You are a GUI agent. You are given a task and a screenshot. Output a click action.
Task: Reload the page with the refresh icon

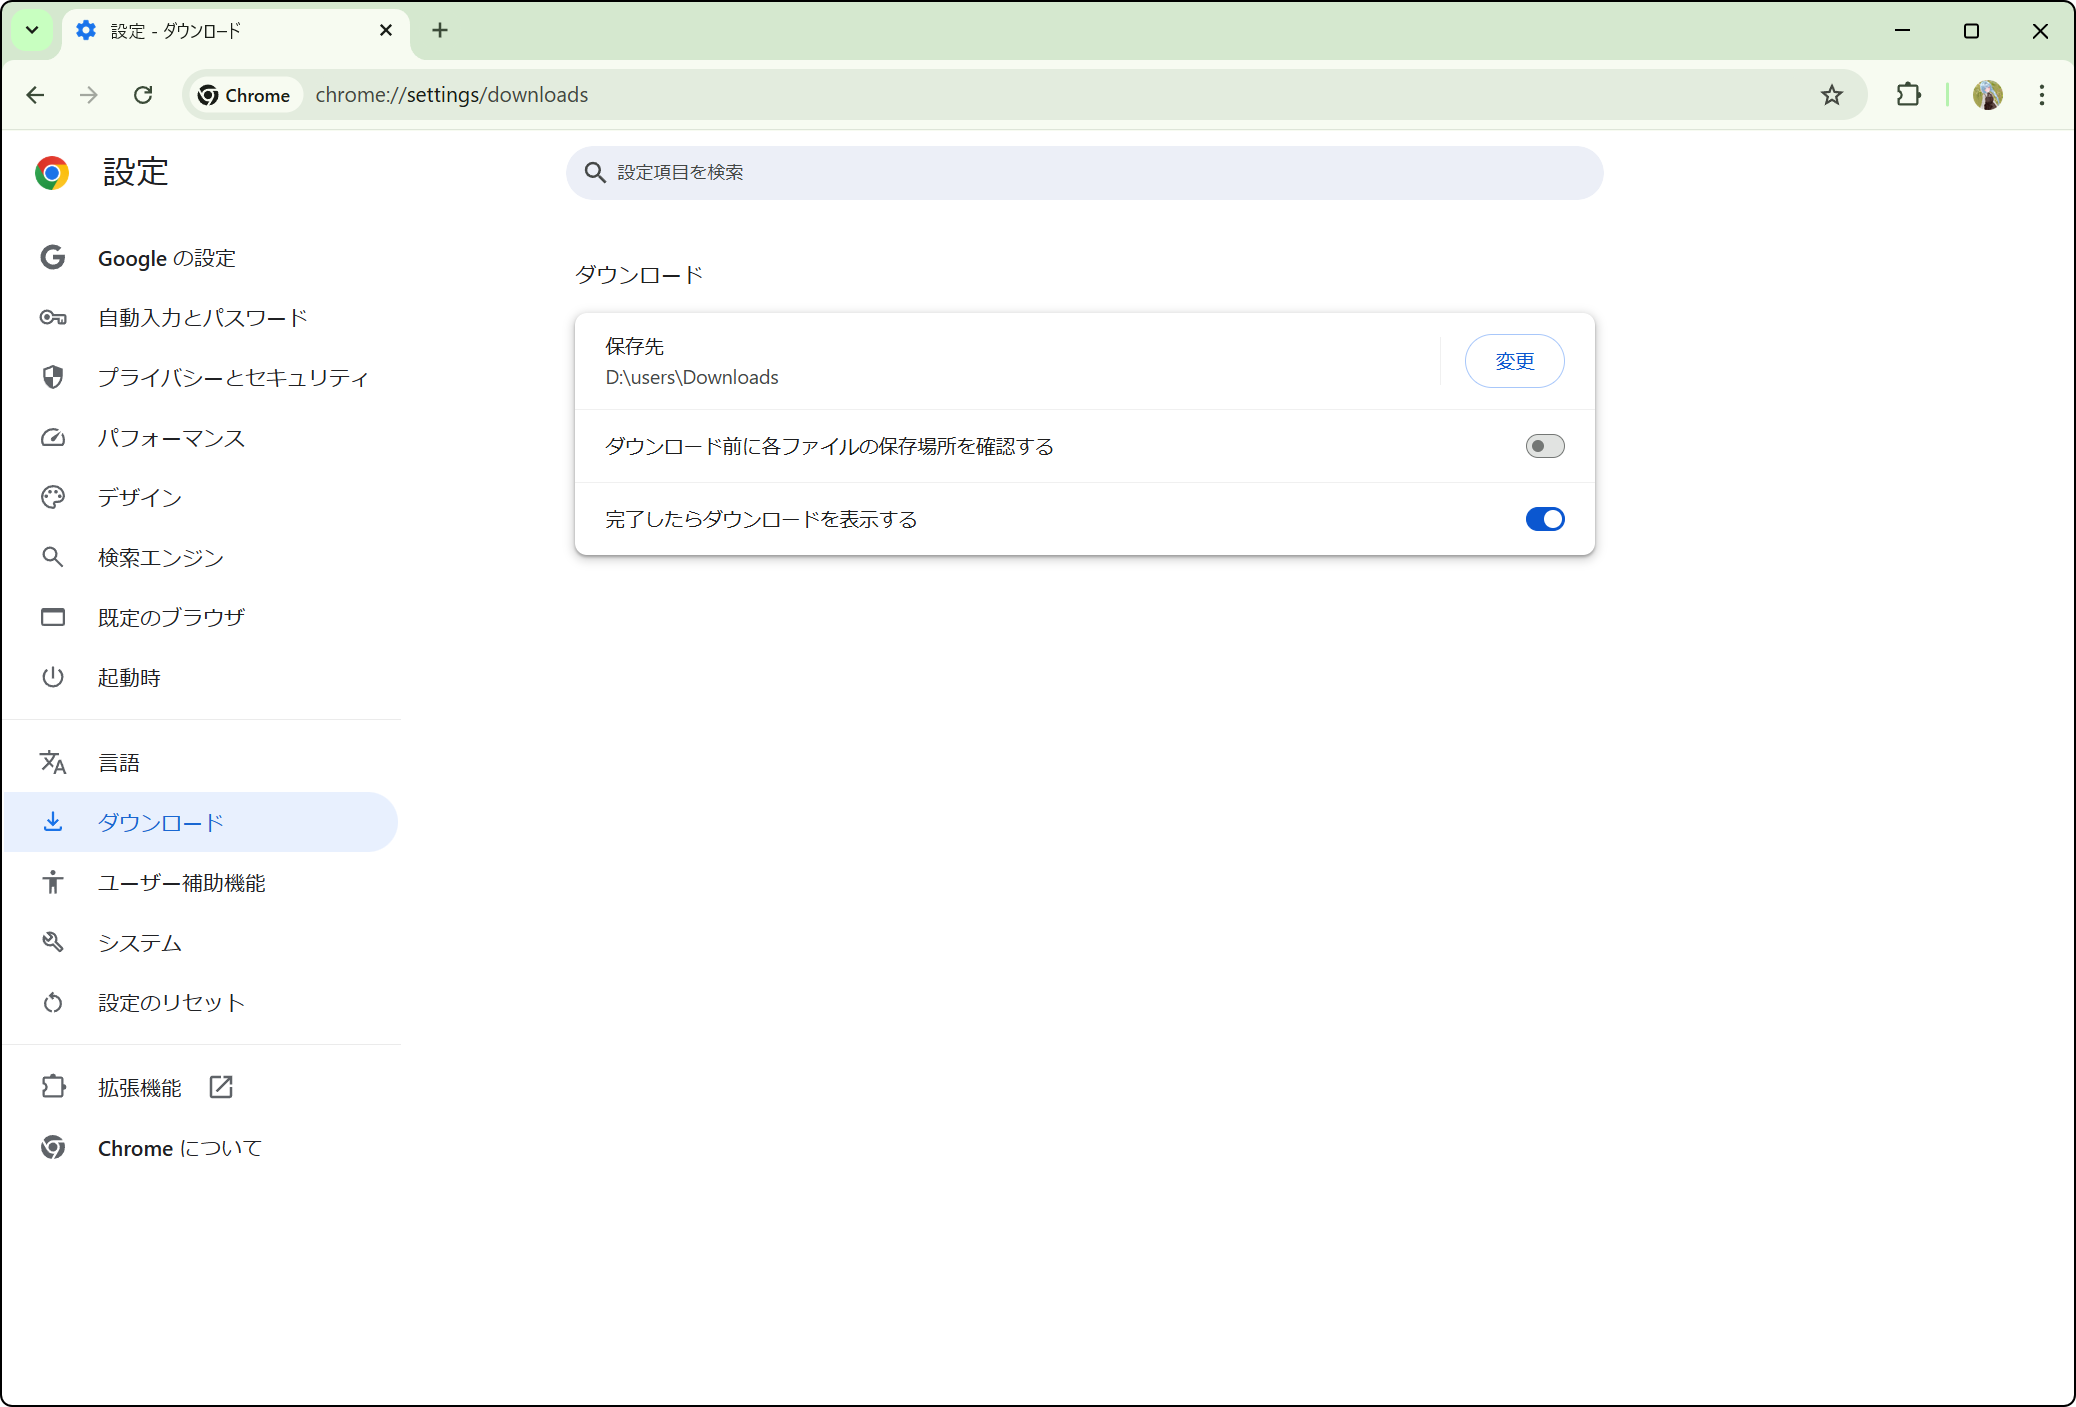[143, 95]
